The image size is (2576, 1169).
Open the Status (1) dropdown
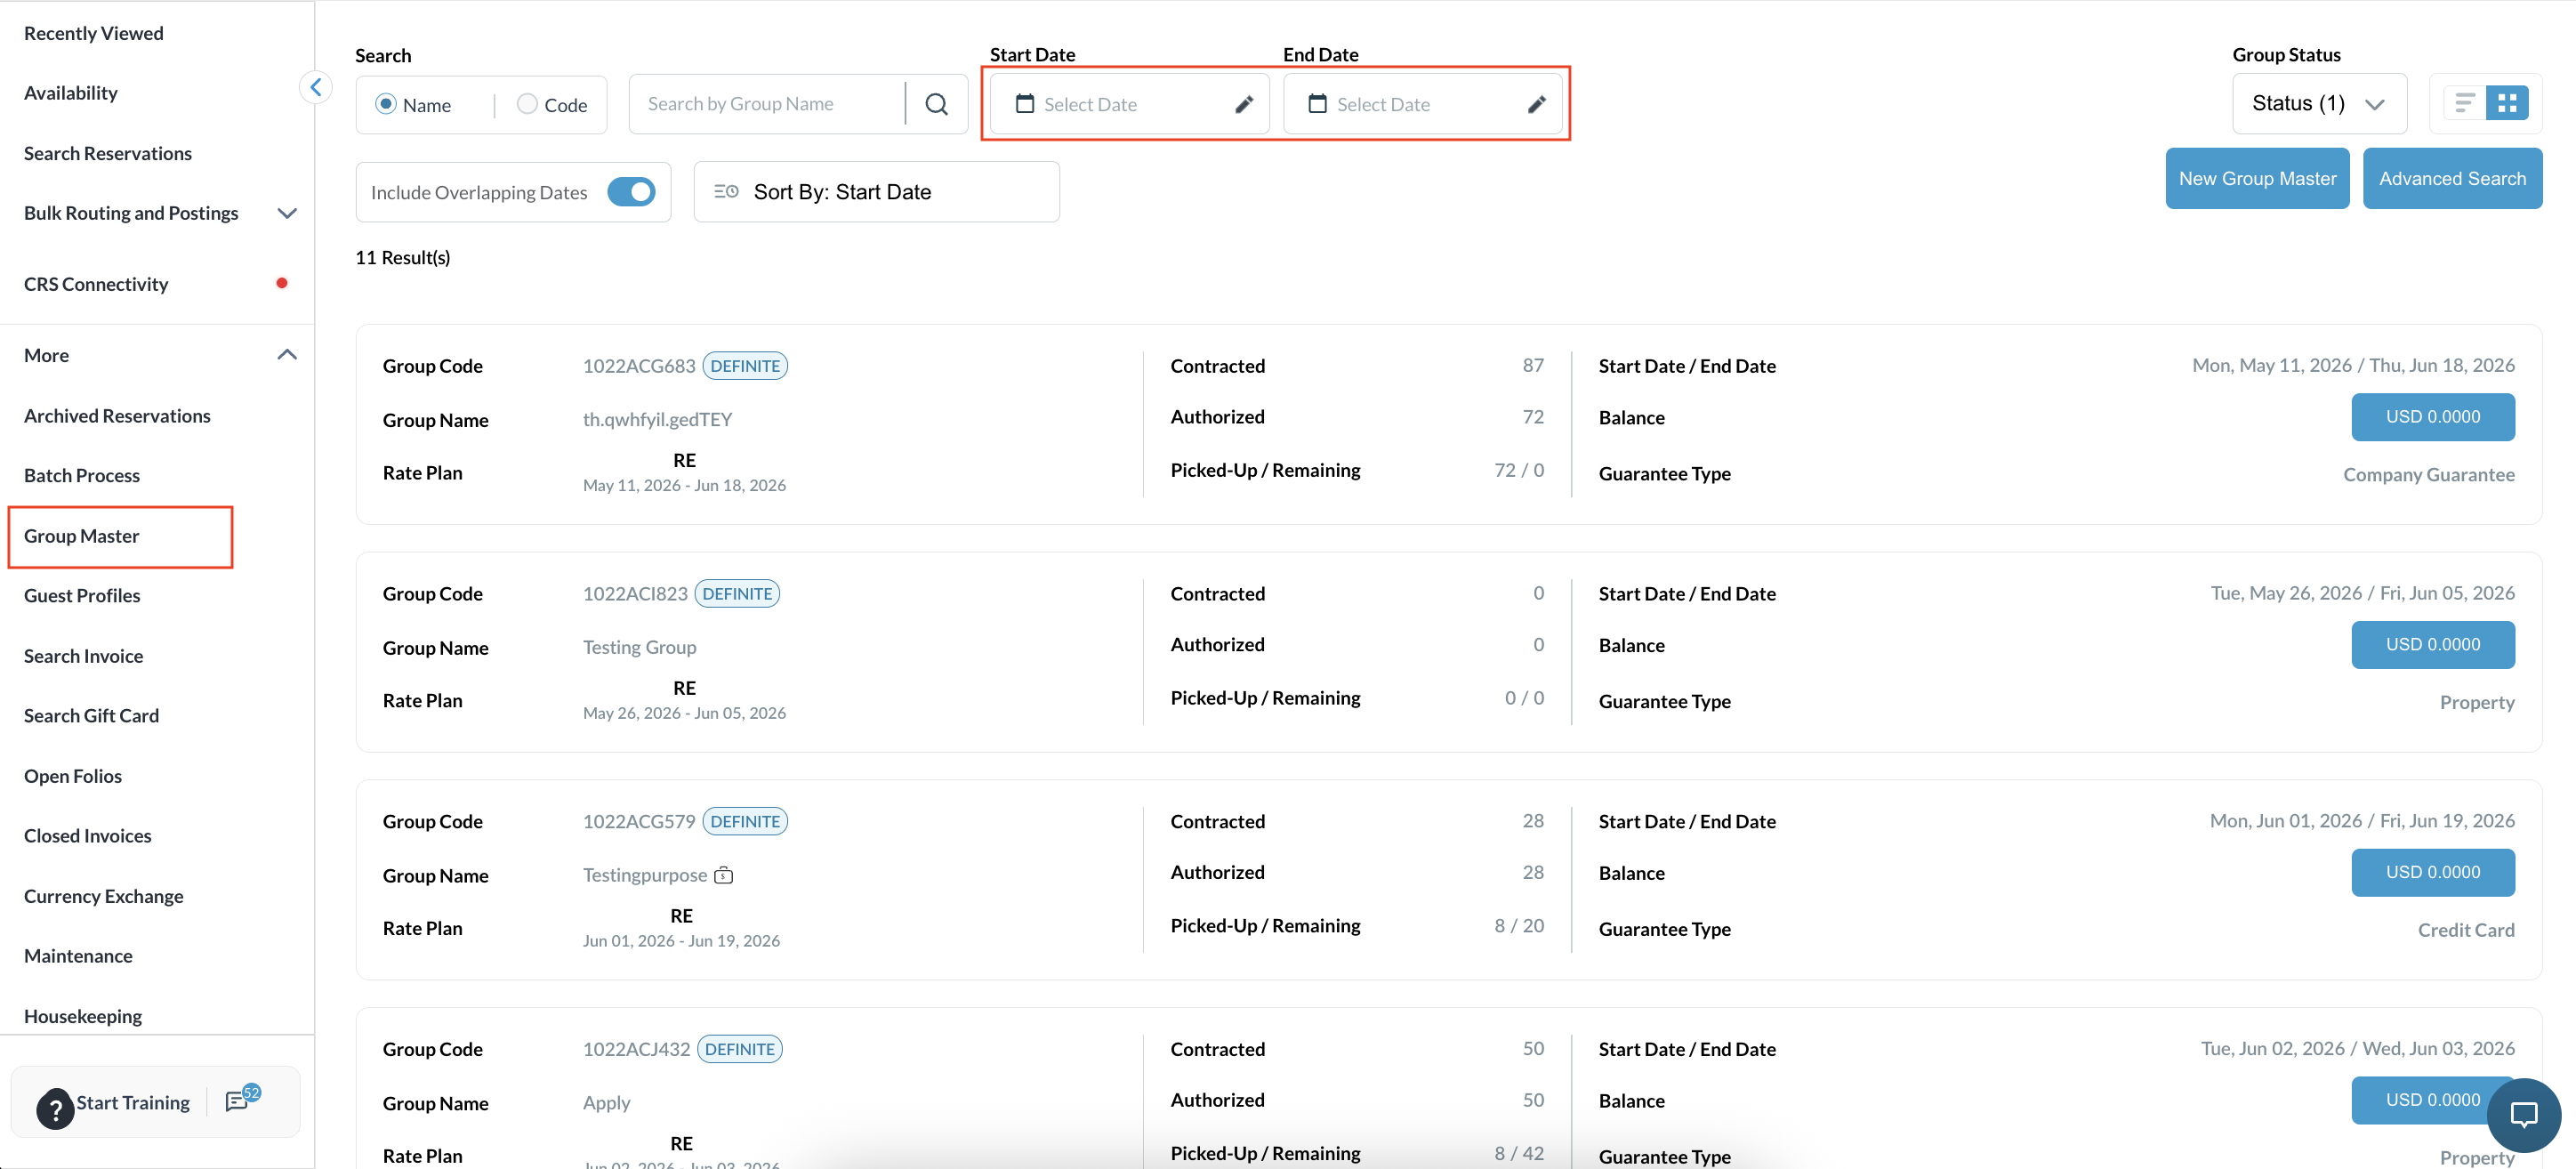pyautogui.click(x=2319, y=104)
